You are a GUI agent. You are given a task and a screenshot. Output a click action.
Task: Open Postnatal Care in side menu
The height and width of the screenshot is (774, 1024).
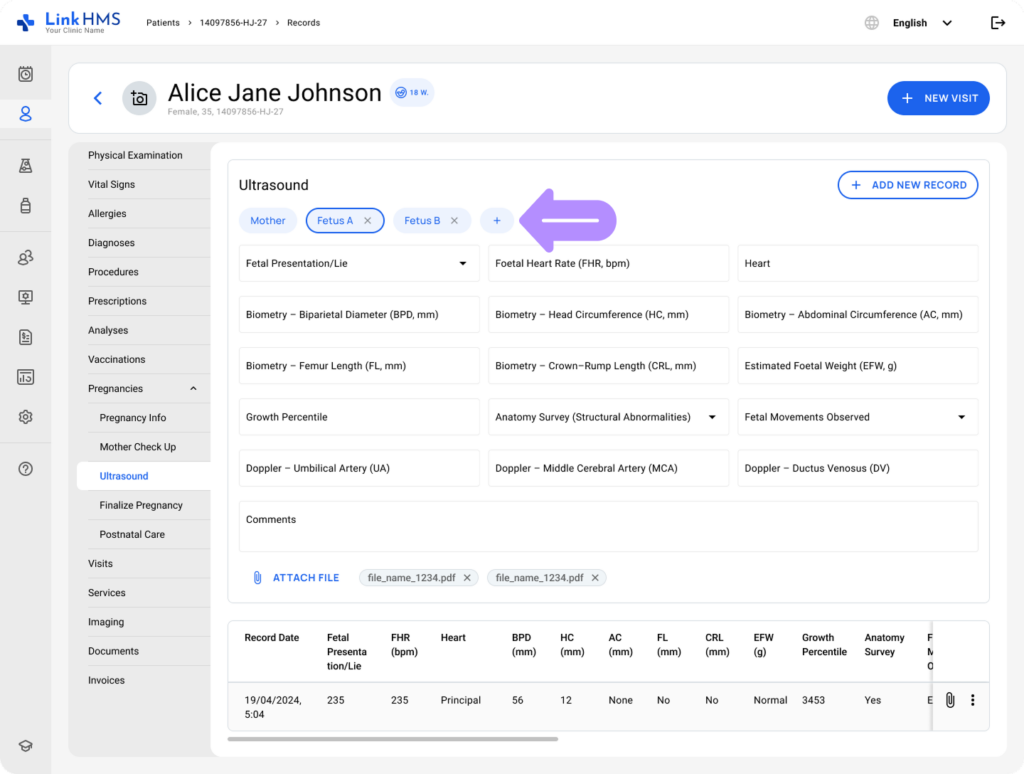(132, 534)
